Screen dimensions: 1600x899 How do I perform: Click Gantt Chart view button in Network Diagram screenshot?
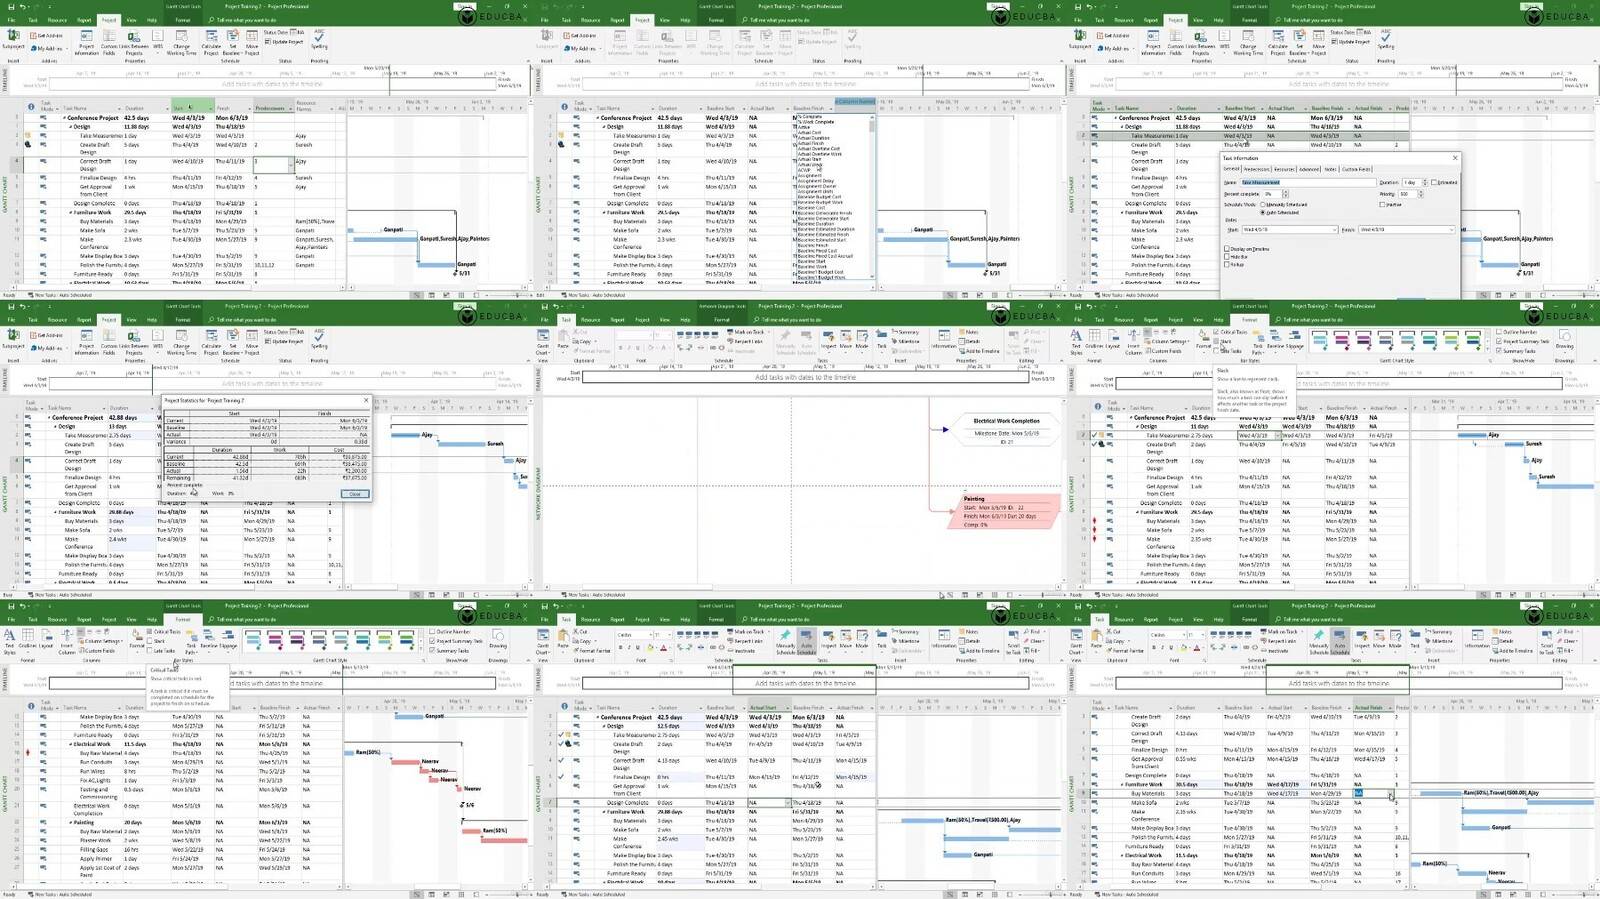click(543, 342)
